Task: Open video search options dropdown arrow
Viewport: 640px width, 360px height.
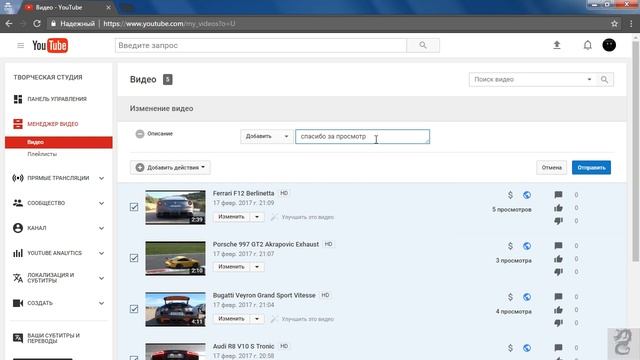Action: coord(589,80)
